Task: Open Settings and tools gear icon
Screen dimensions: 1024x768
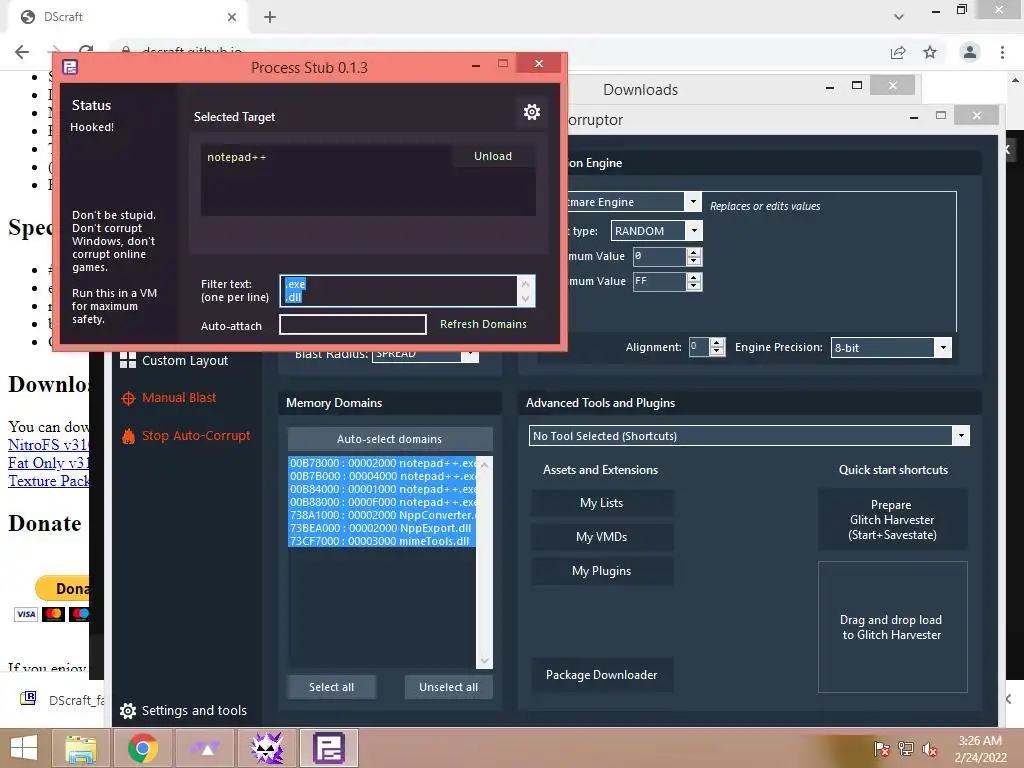Action: tap(128, 711)
